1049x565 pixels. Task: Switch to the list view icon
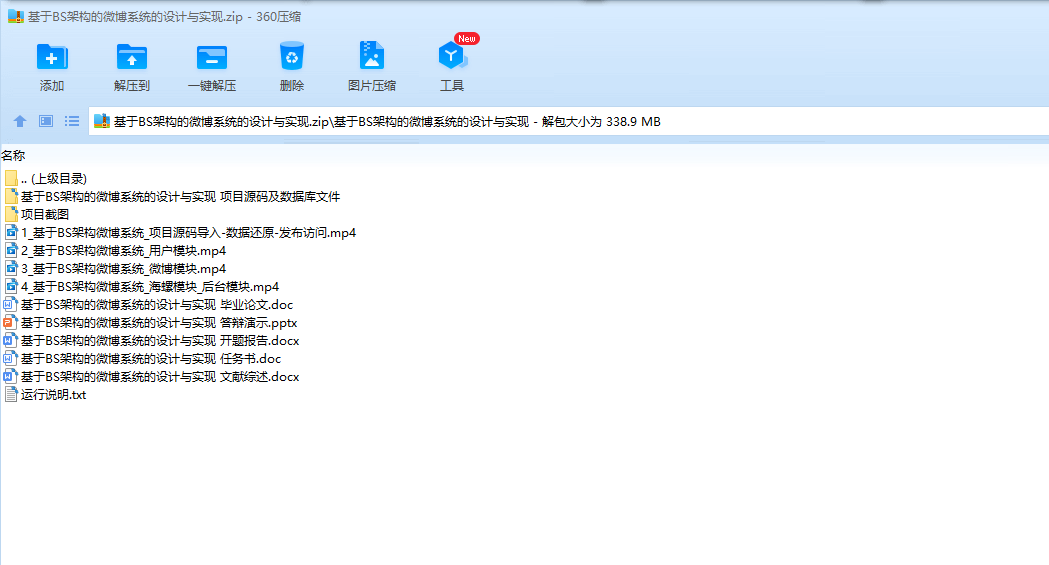(72, 121)
